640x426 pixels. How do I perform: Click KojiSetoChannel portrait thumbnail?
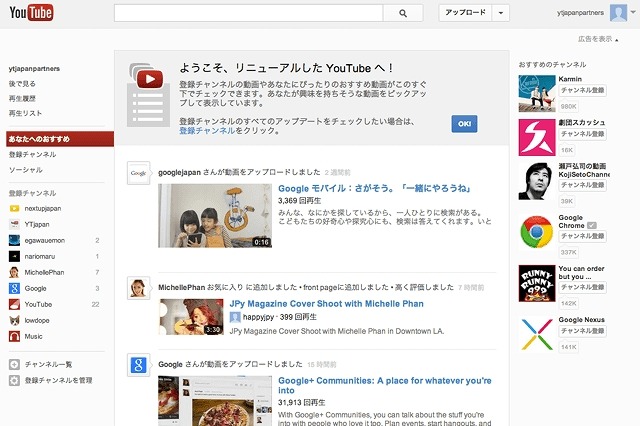[x=537, y=181]
